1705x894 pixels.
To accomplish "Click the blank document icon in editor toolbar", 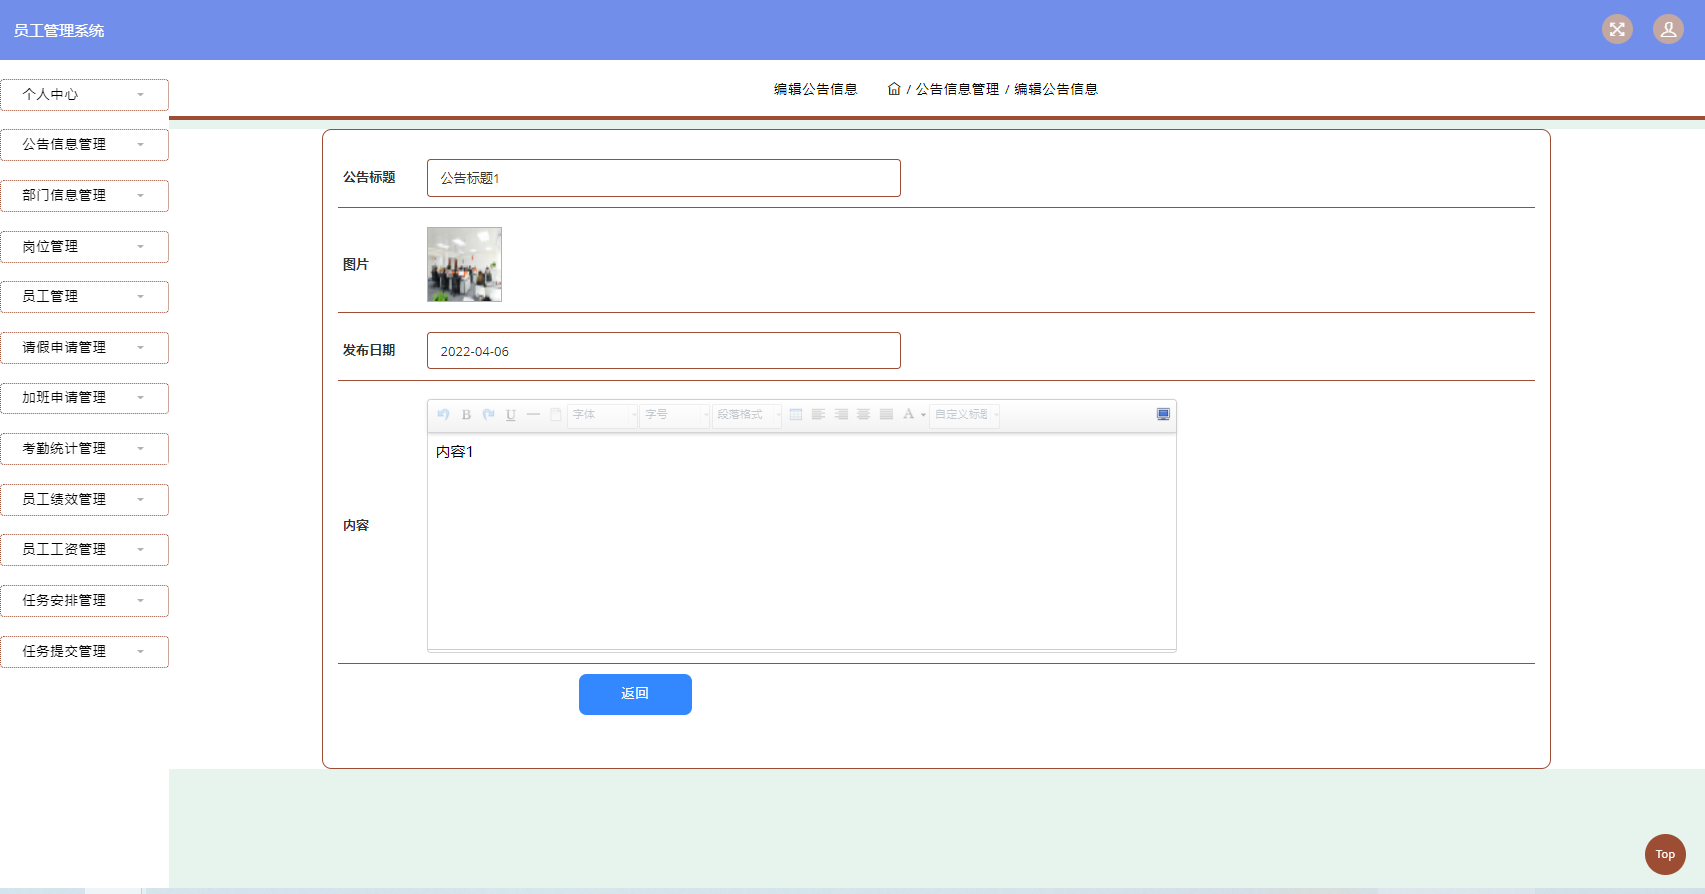I will (556, 414).
